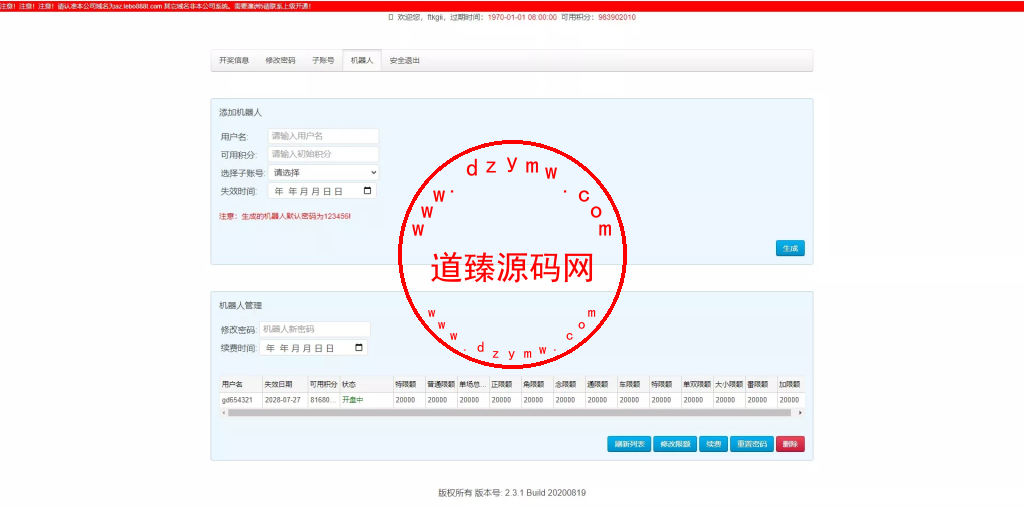Click the 可用积分 column header
Screen dimensions: 1024x508
(323, 385)
